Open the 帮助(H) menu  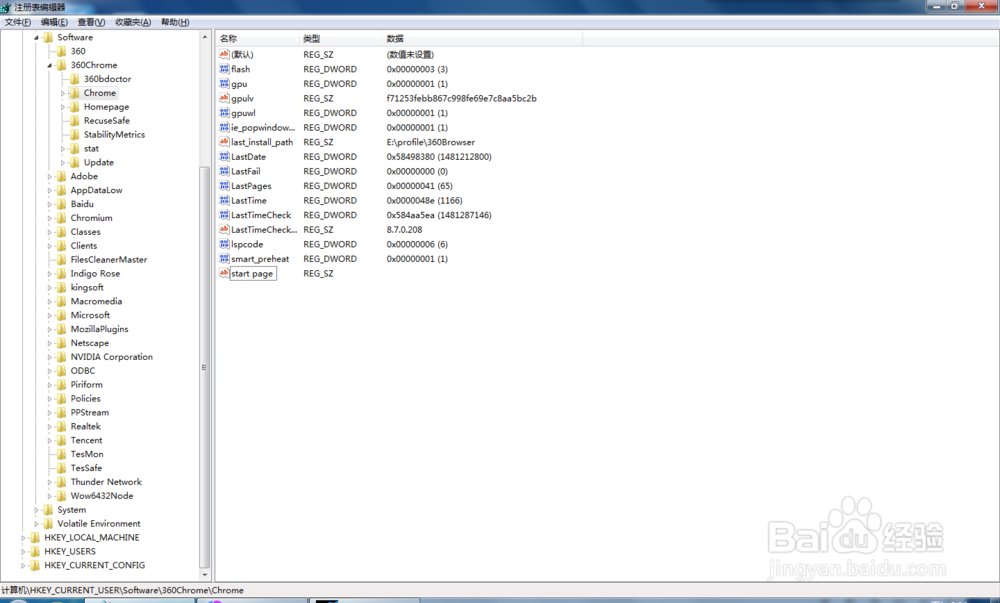[175, 22]
